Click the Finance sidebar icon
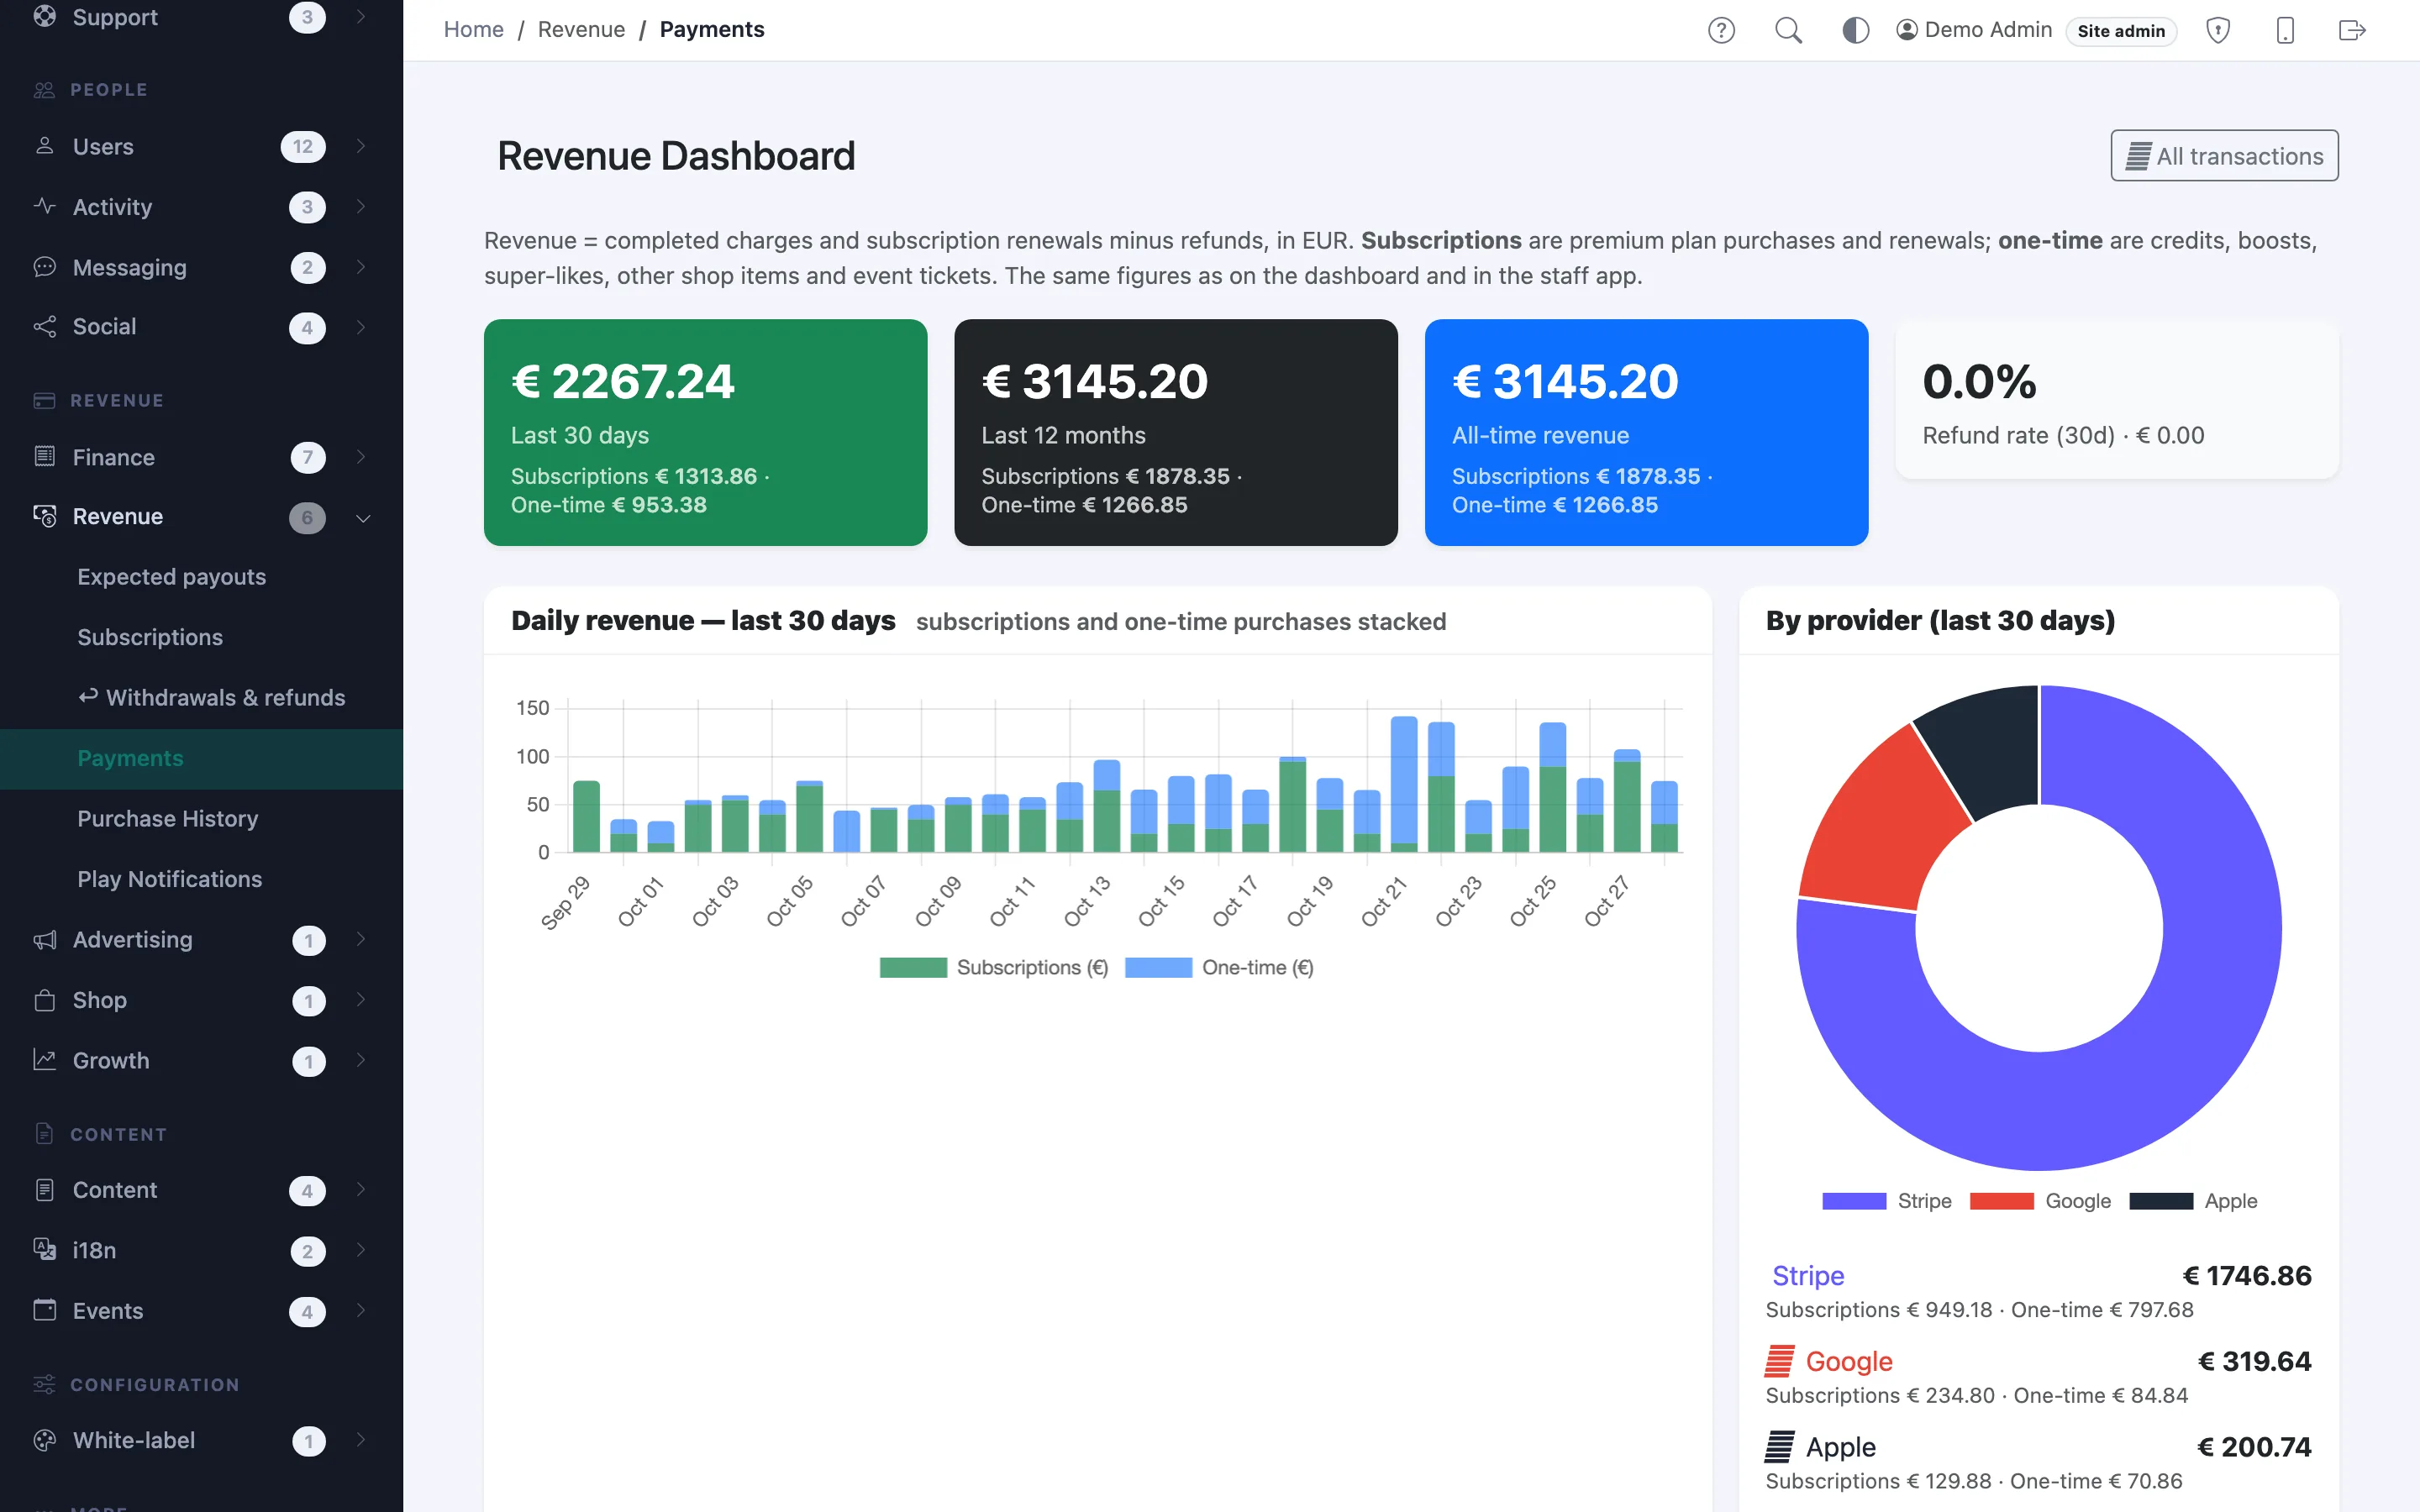The height and width of the screenshot is (1512, 2420). point(44,457)
